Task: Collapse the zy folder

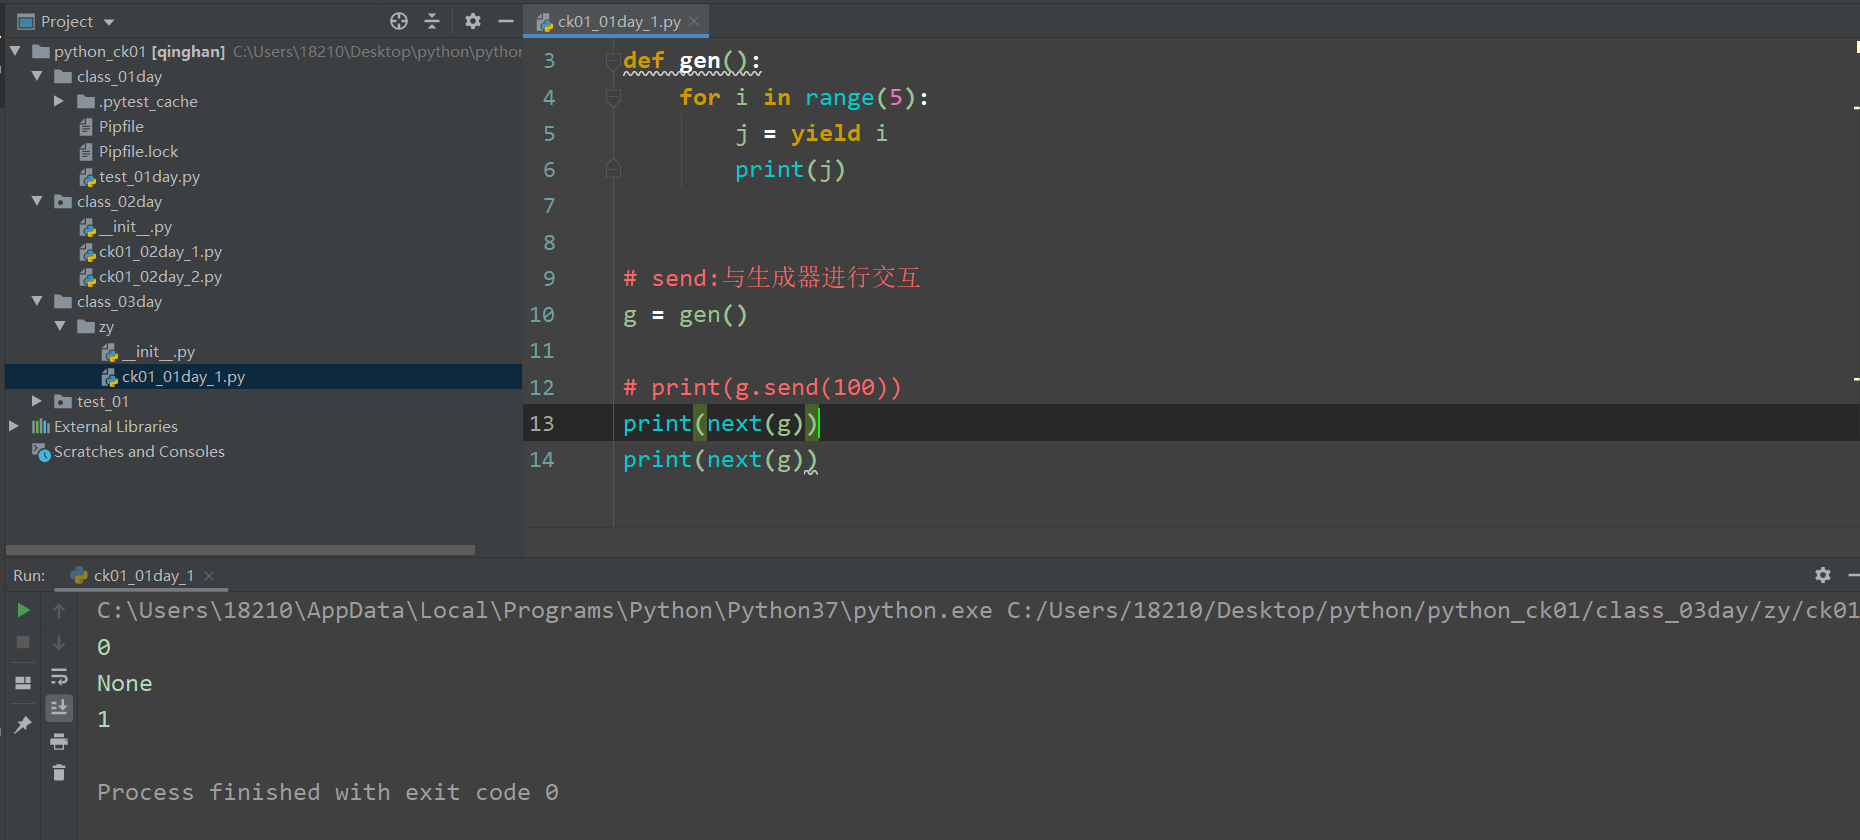Action: (x=60, y=326)
